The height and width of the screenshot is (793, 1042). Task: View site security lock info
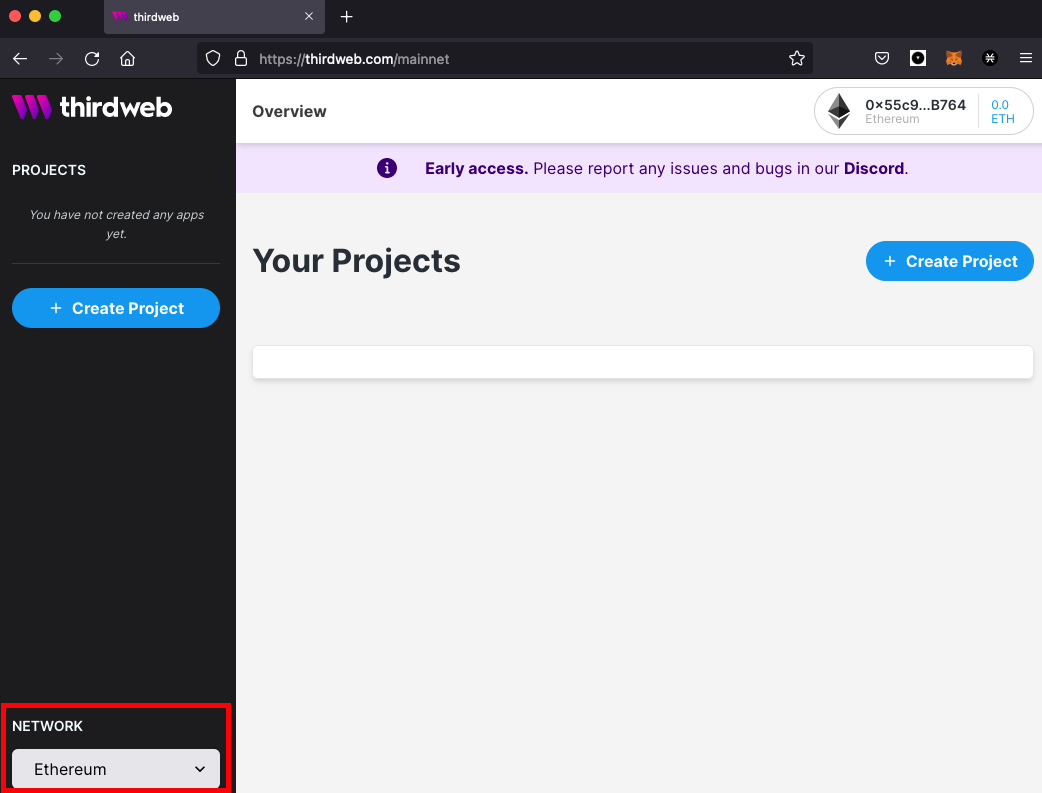[x=241, y=58]
